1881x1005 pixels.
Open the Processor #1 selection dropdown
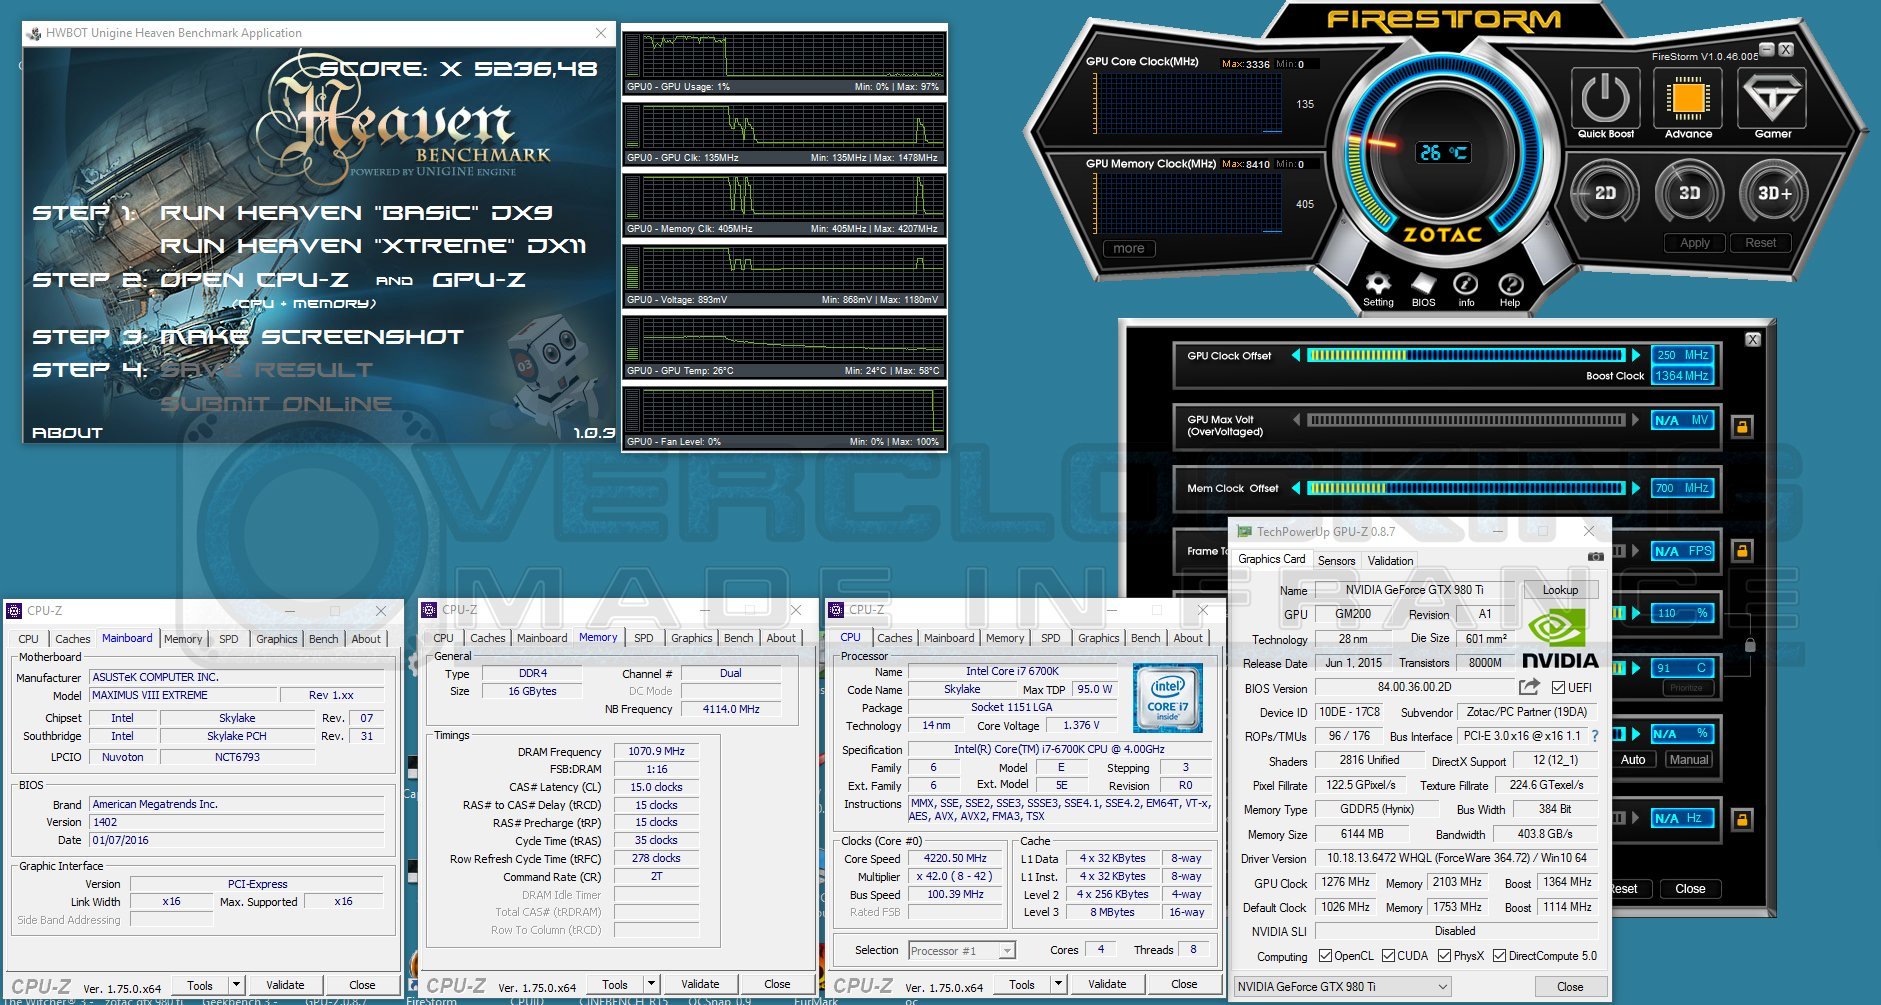962,950
